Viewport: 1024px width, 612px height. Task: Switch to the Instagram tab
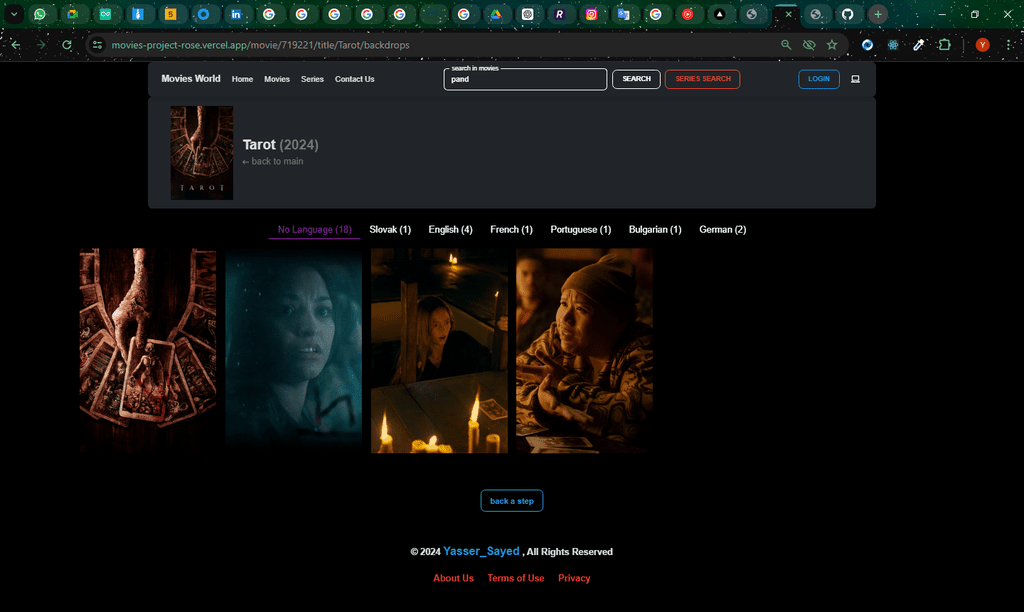click(591, 14)
